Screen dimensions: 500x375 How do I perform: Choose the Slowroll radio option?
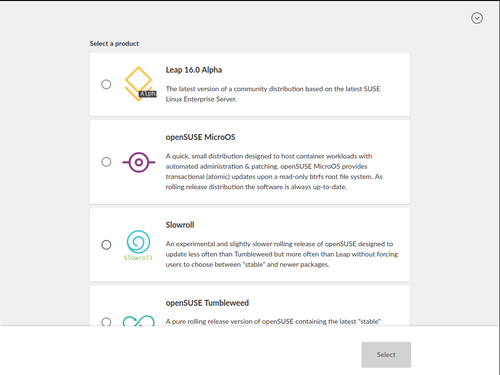(x=106, y=245)
